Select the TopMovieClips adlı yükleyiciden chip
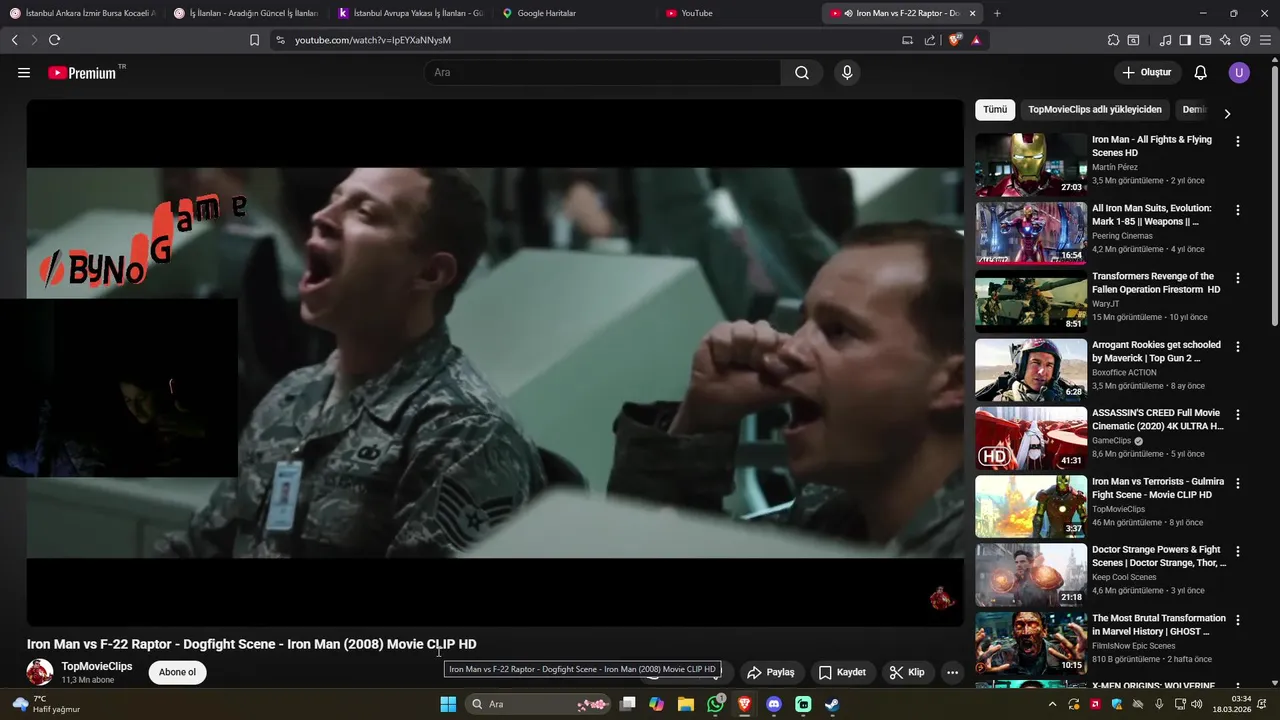Screen dimensions: 1280x720 tap(1095, 110)
